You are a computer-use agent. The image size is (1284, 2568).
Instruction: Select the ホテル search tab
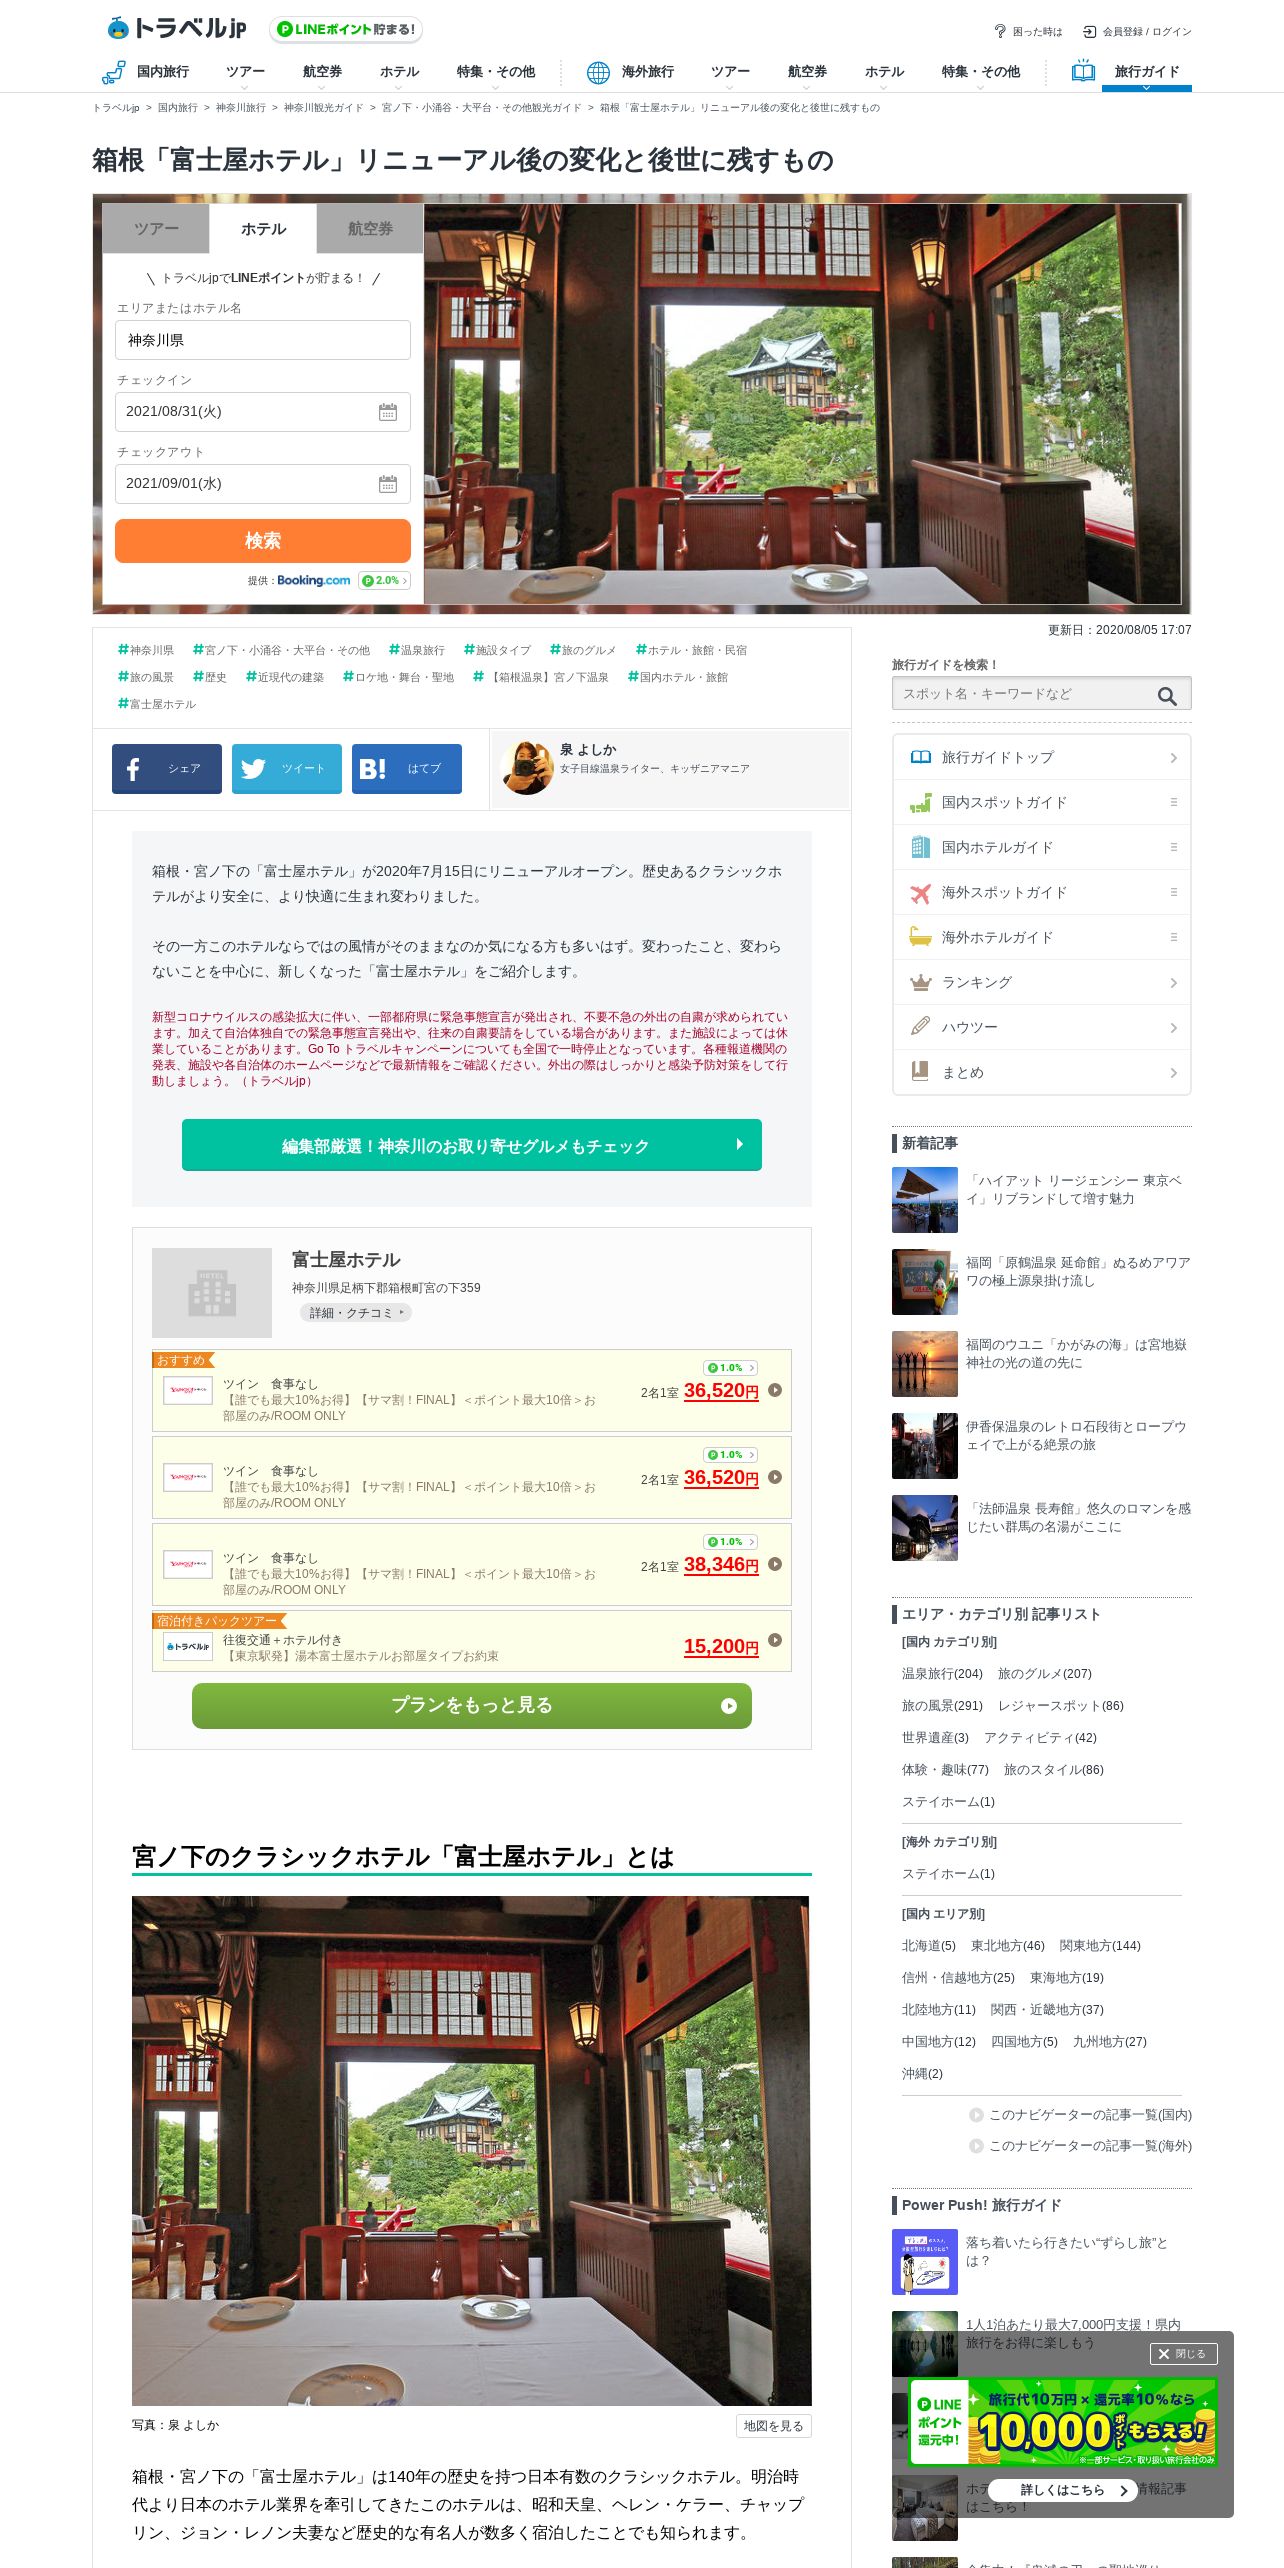pyautogui.click(x=263, y=229)
